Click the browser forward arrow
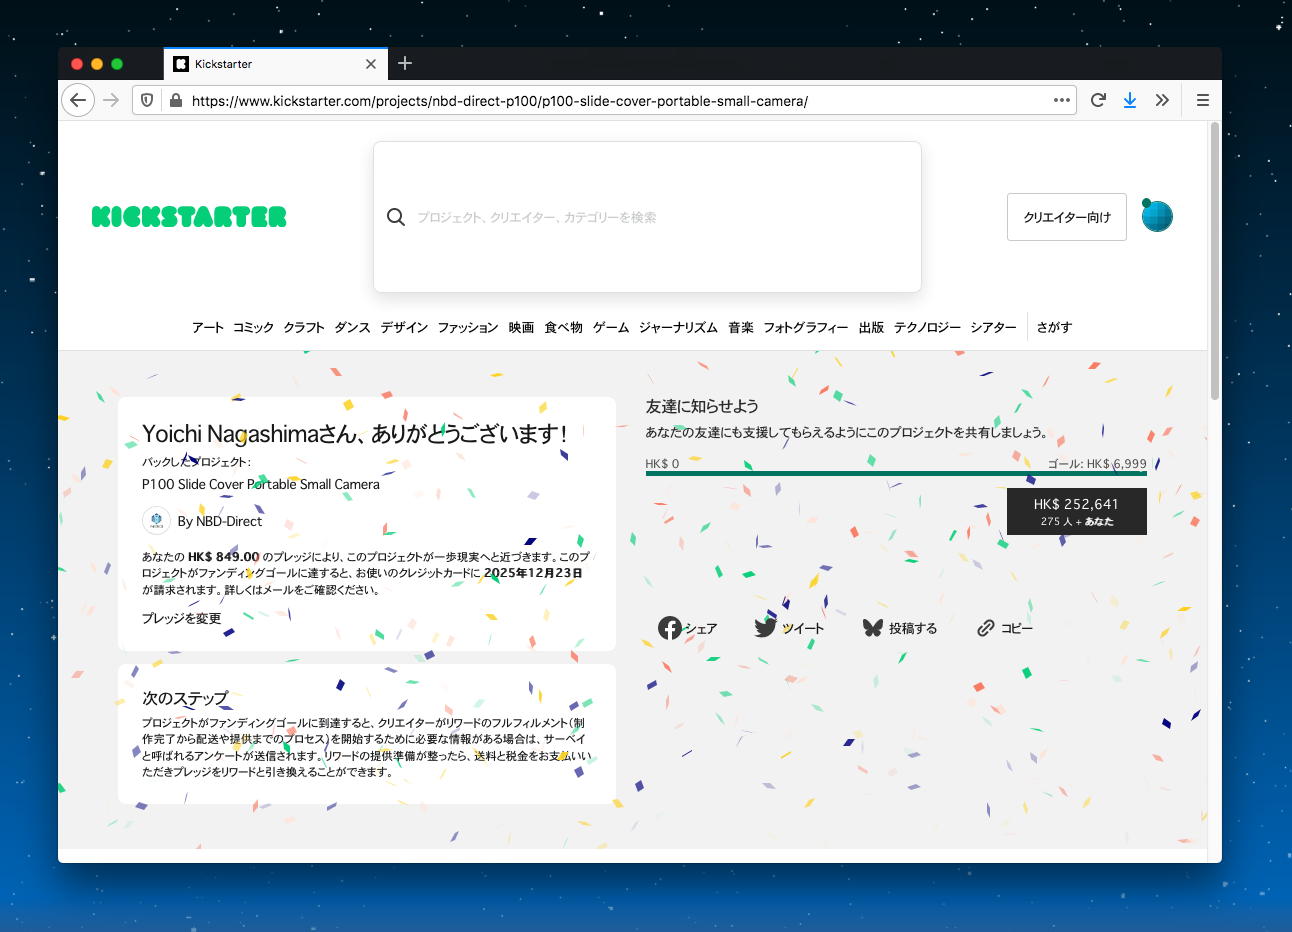 pyautogui.click(x=111, y=100)
